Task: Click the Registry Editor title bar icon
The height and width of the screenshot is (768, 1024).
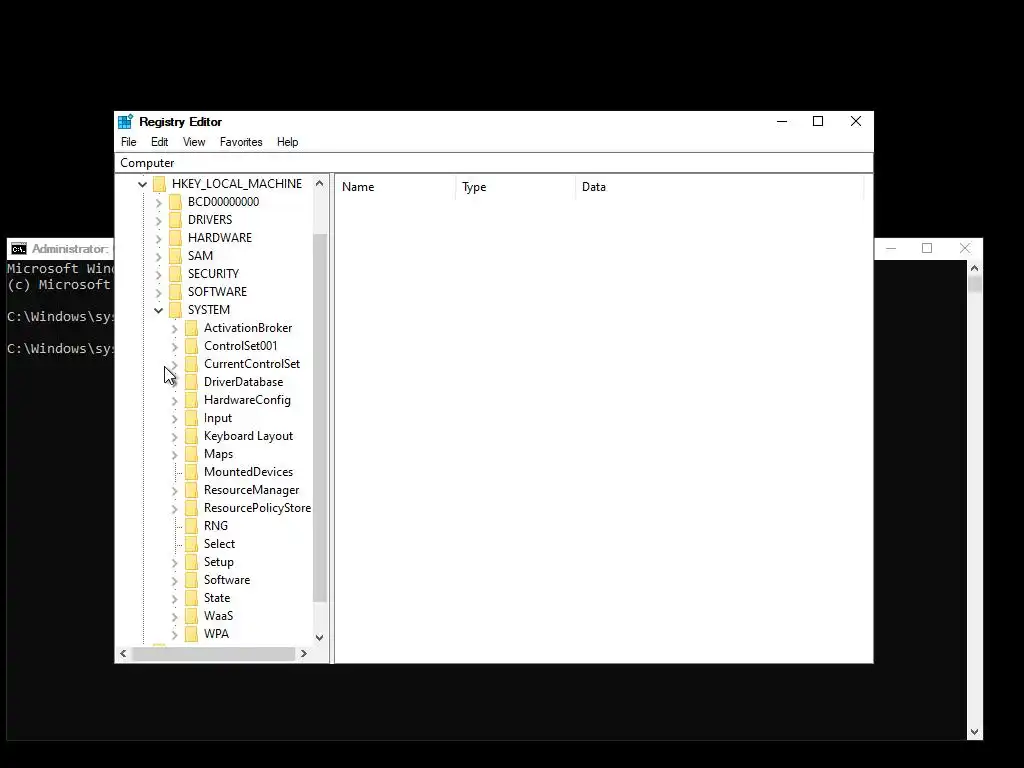Action: click(x=125, y=121)
